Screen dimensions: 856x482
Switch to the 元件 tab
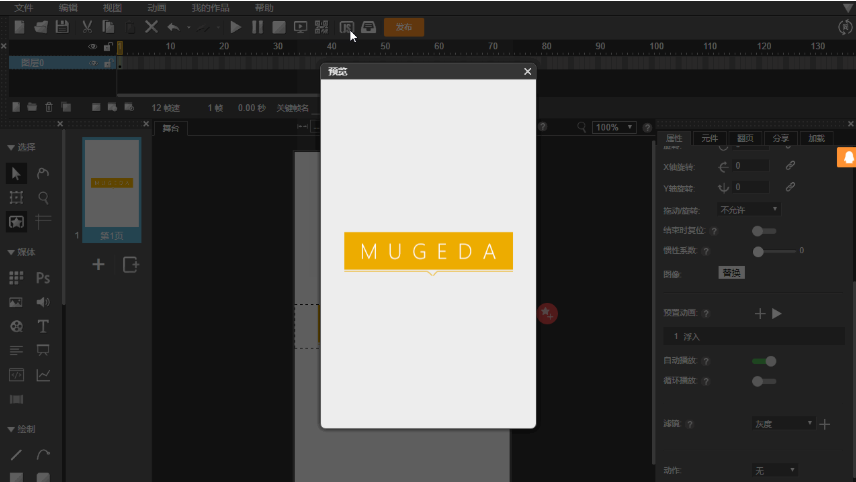pos(709,138)
